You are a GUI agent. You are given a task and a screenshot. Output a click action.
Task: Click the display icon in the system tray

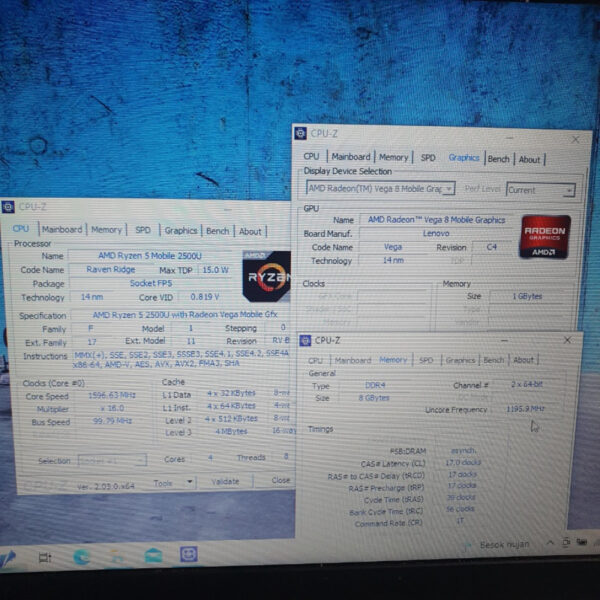click(x=566, y=542)
